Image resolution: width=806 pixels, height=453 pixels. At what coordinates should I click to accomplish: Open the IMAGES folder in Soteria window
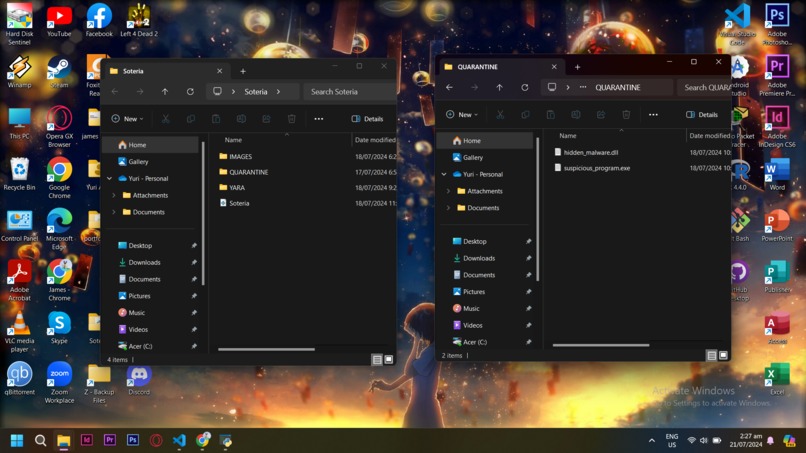[x=235, y=156]
